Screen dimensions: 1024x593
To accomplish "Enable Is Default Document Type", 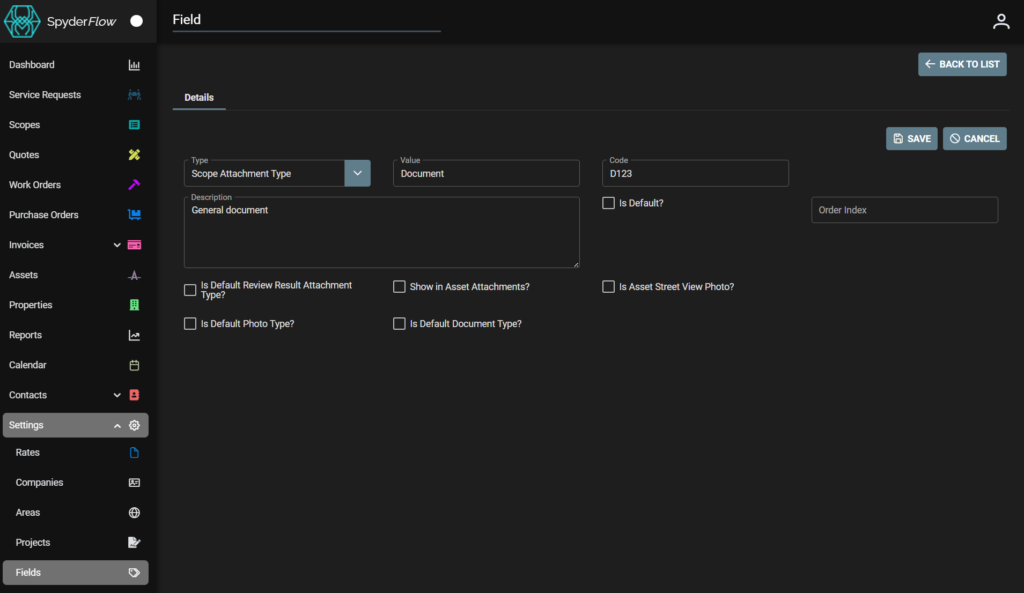I will 399,323.
